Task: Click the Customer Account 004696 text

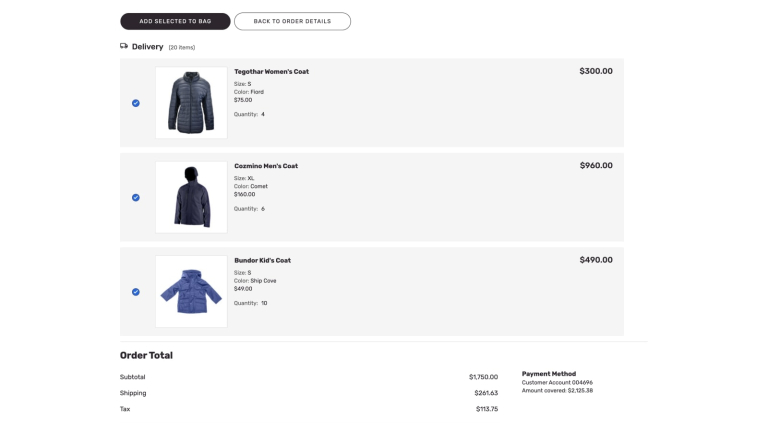Action: click(x=557, y=382)
